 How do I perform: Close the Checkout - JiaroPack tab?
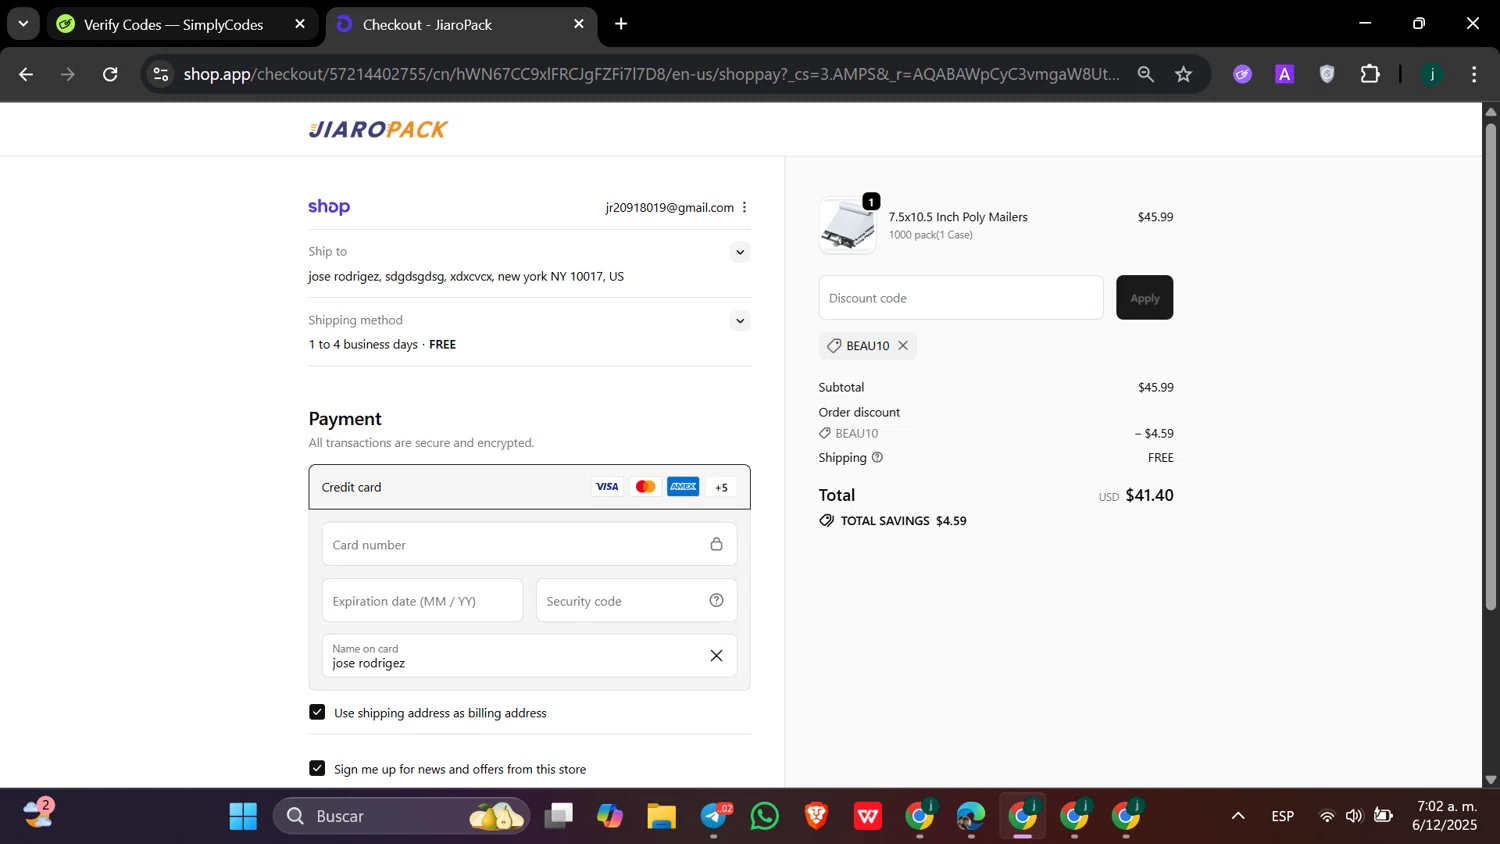(578, 24)
